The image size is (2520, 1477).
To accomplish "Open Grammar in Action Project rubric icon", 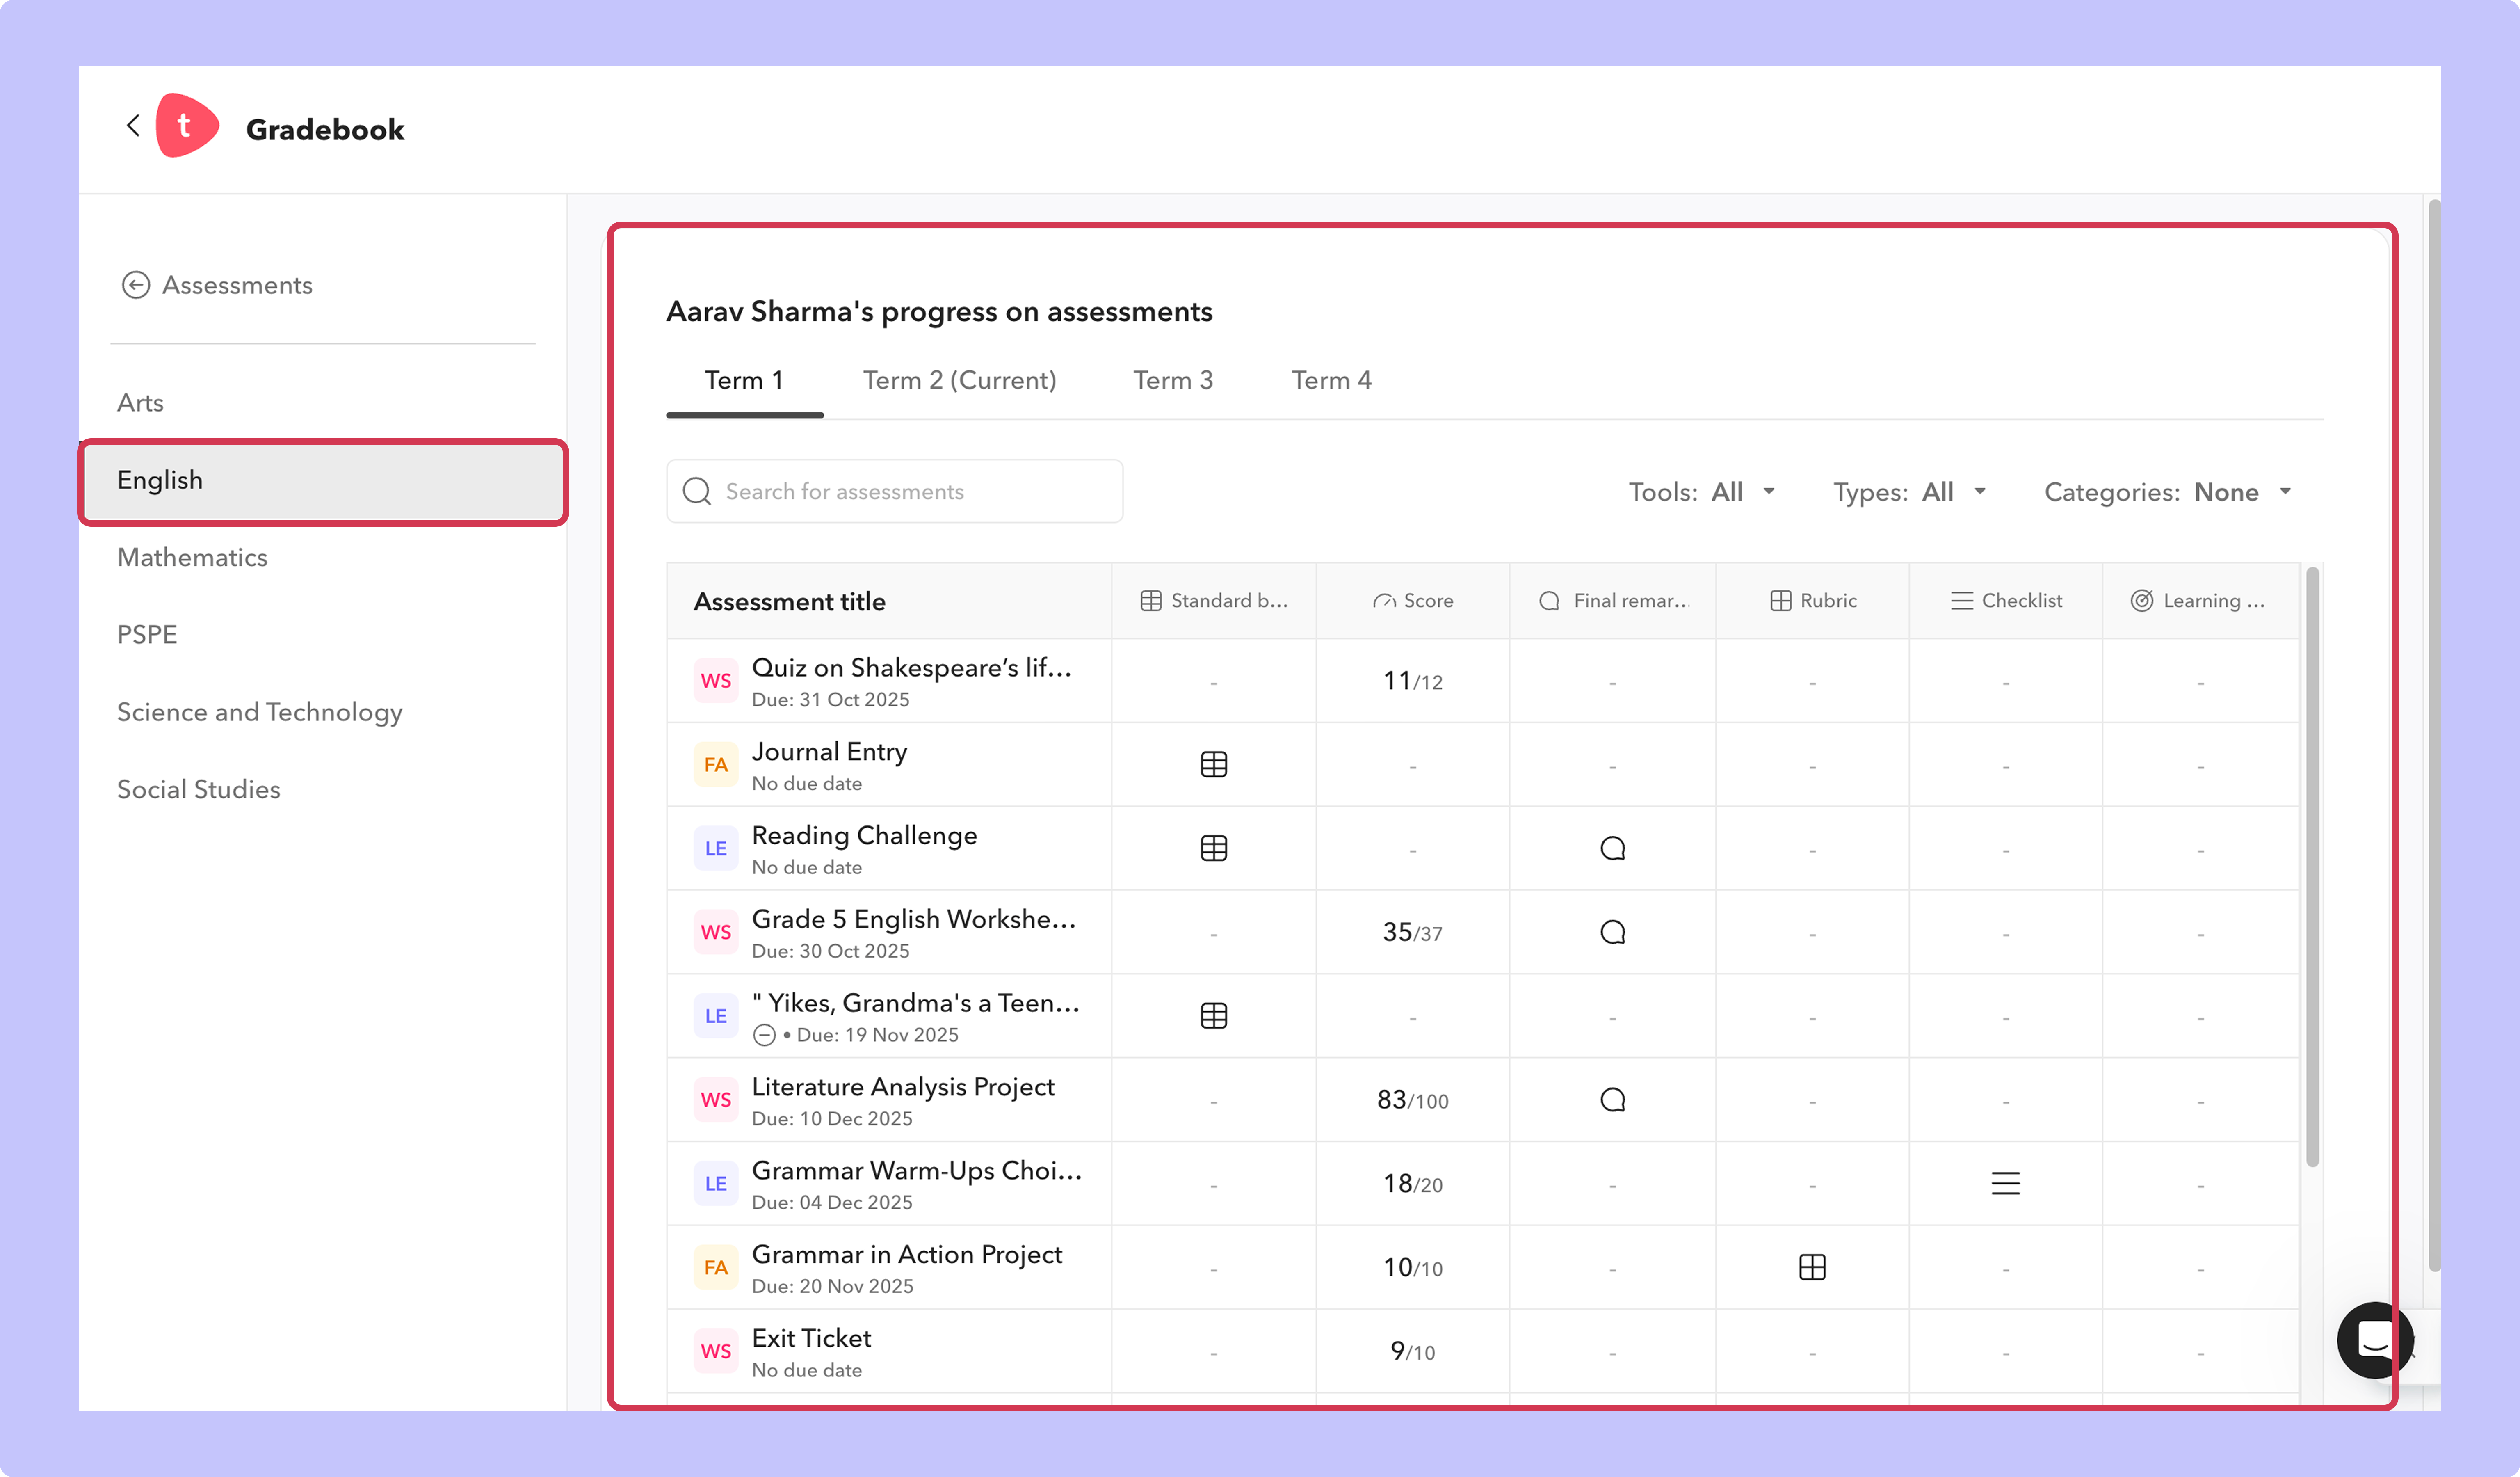I will [x=1812, y=1267].
